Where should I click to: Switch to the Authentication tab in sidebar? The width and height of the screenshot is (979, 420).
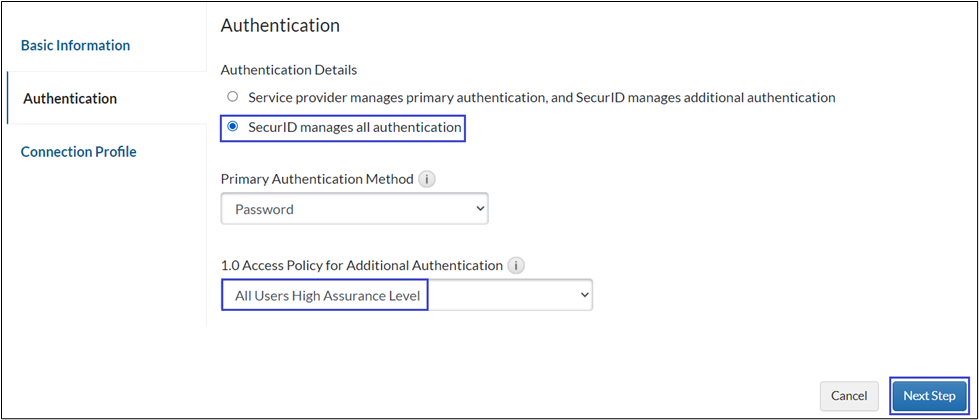pos(70,98)
